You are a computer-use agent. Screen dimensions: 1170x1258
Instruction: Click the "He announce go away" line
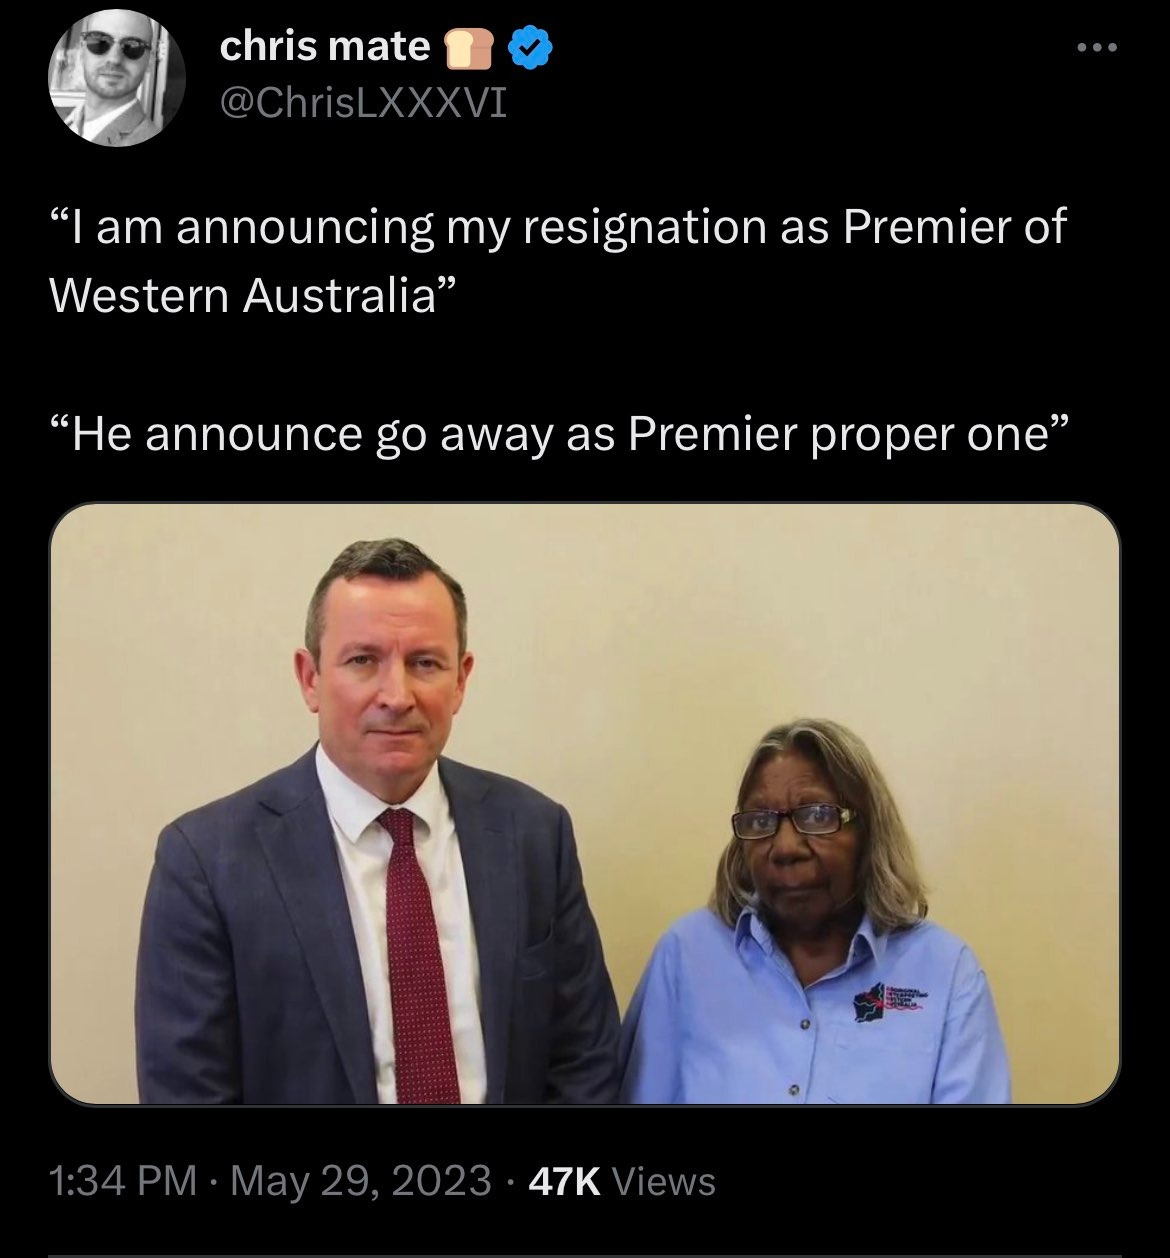560,435
